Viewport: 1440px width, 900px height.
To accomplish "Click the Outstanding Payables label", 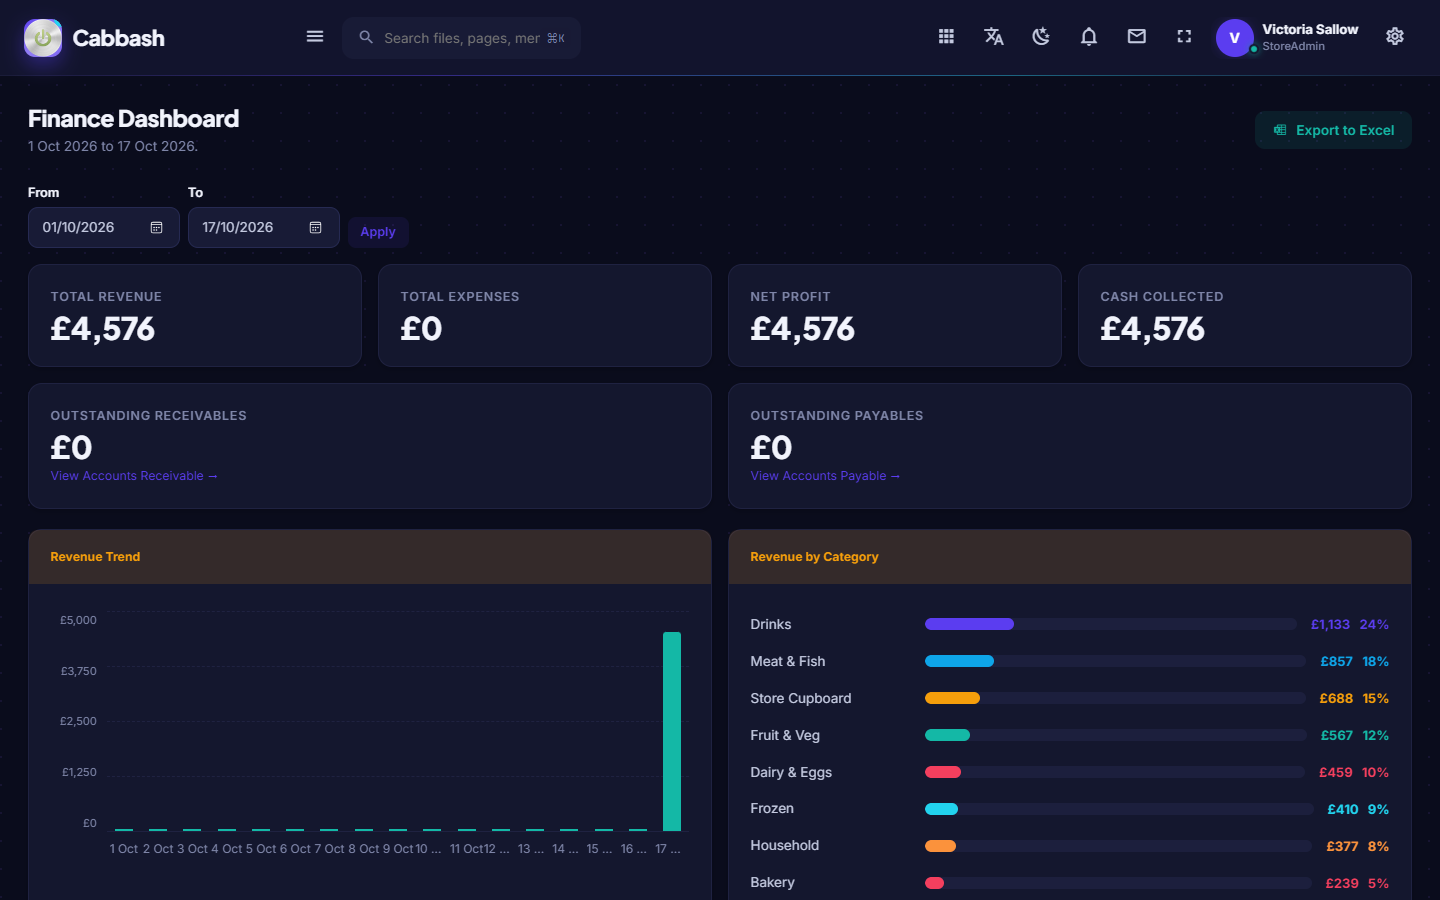I will click(837, 416).
